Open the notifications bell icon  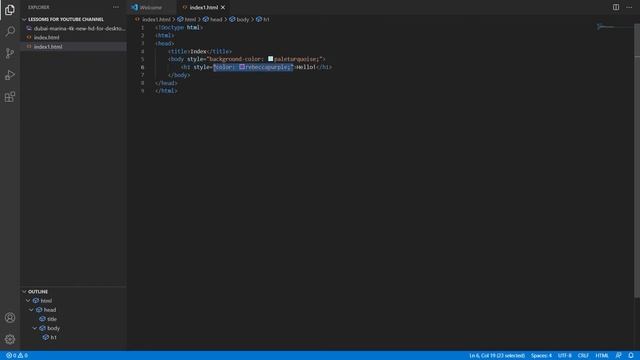pyautogui.click(x=631, y=356)
